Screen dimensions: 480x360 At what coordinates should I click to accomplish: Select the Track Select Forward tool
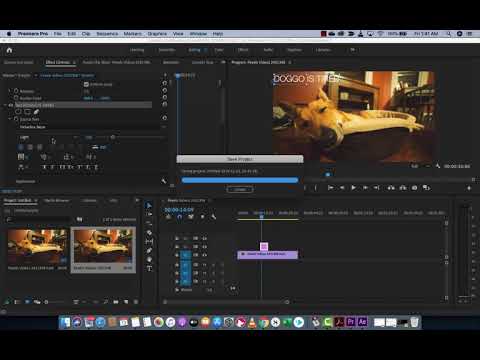click(x=149, y=214)
